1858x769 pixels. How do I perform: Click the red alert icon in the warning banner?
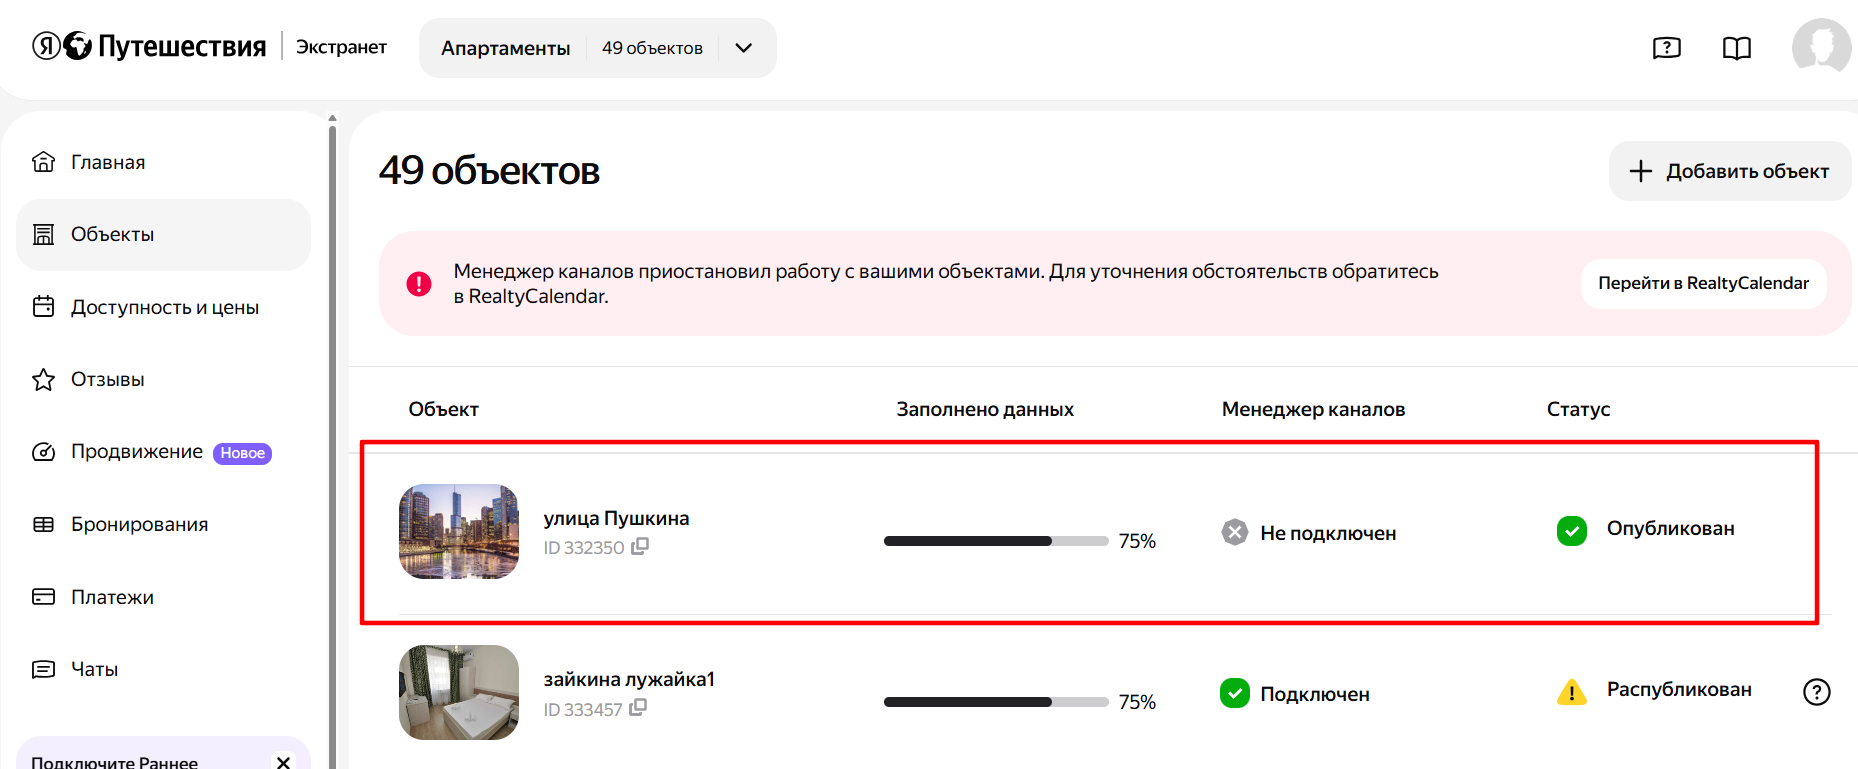(419, 284)
